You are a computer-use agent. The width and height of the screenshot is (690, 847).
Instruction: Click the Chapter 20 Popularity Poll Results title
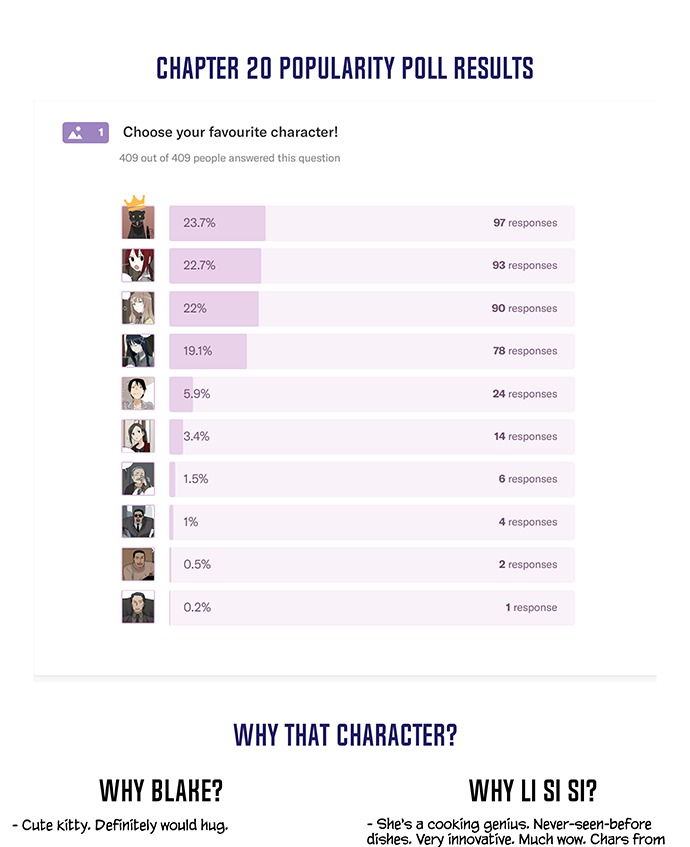tap(345, 68)
